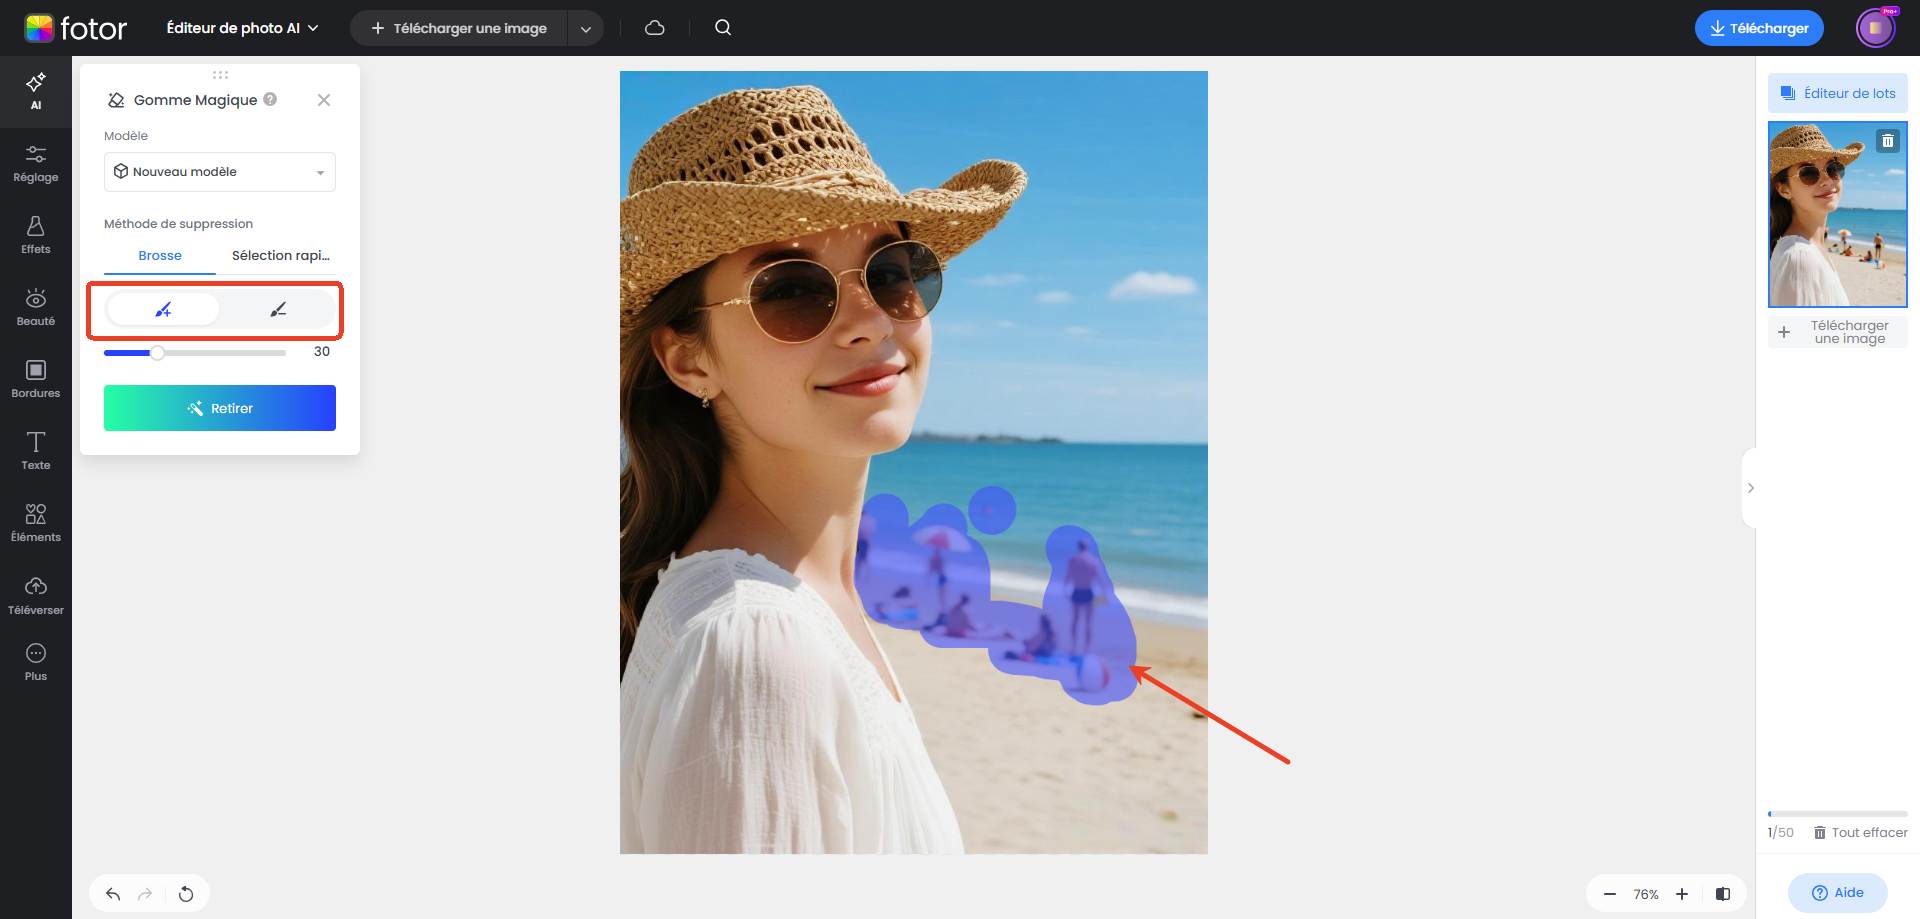Open search using the magnifier icon

[722, 27]
